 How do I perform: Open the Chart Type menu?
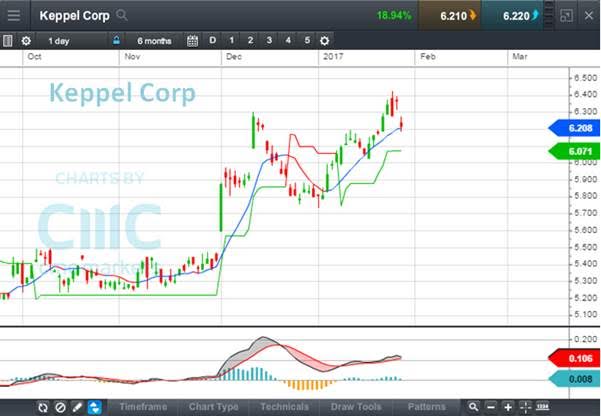(213, 407)
